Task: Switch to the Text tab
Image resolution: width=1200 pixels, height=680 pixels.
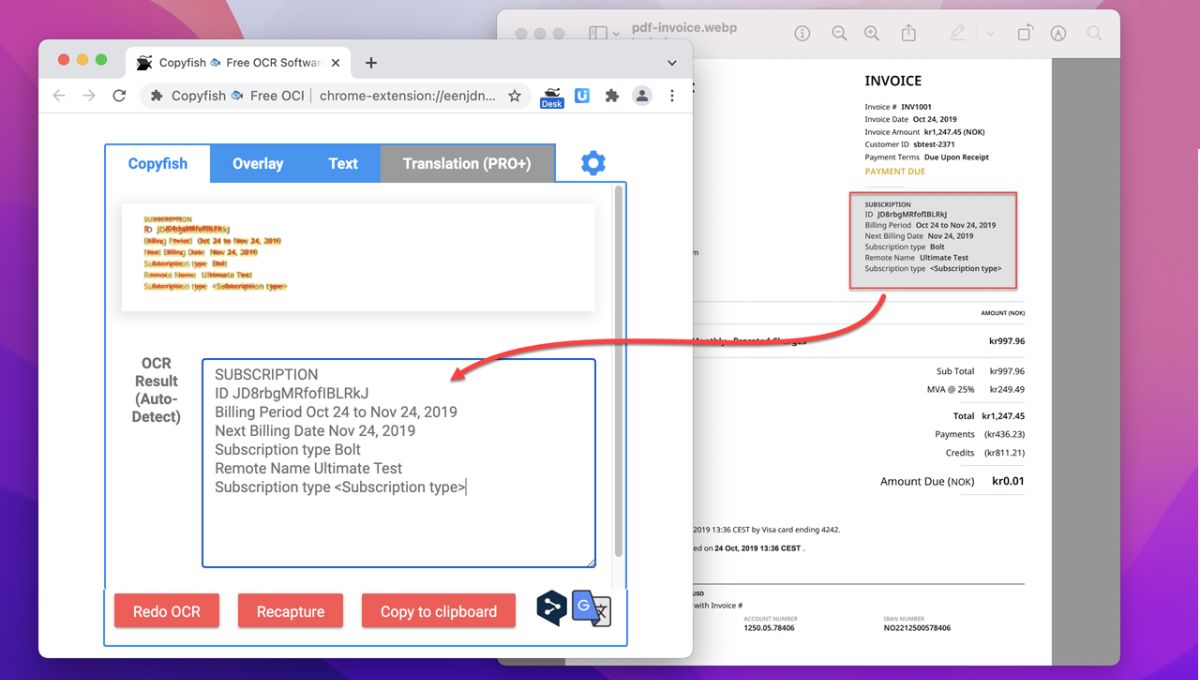Action: coord(343,164)
